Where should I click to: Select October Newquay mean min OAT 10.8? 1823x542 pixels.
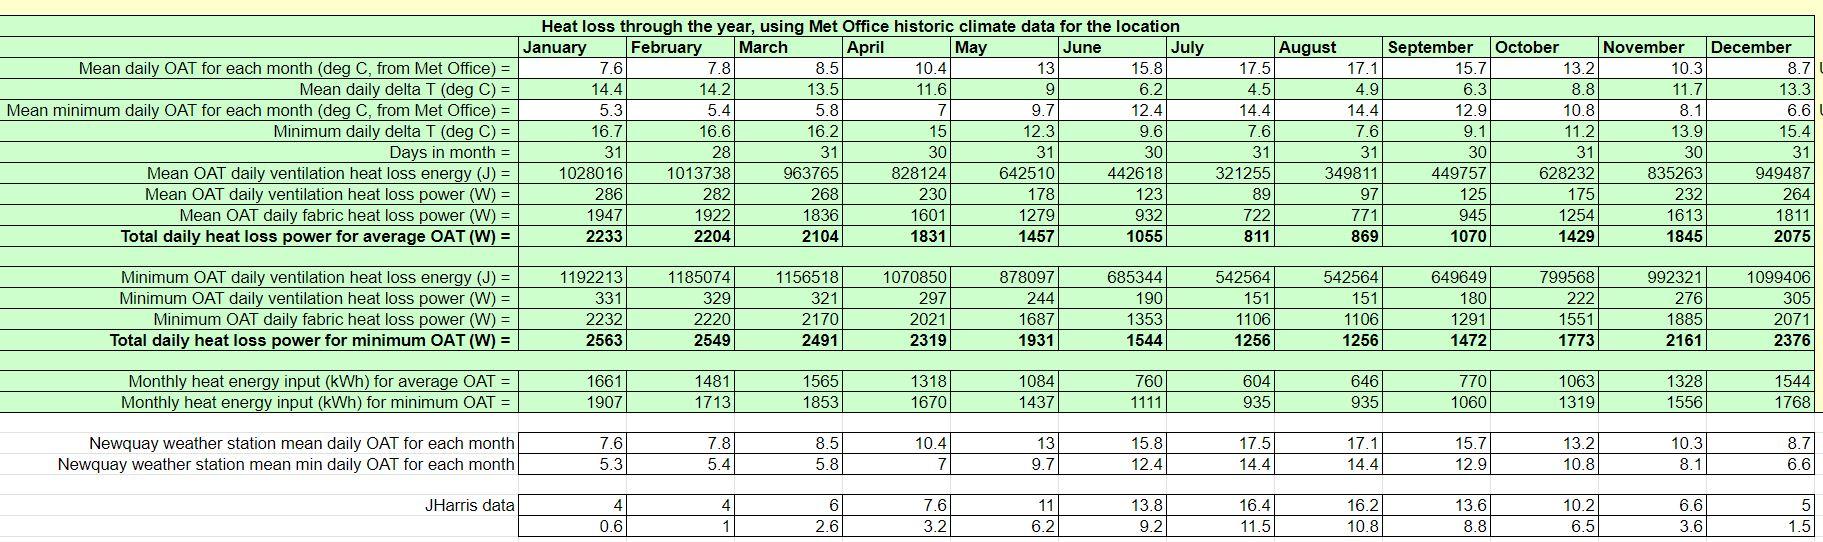pyautogui.click(x=1544, y=464)
